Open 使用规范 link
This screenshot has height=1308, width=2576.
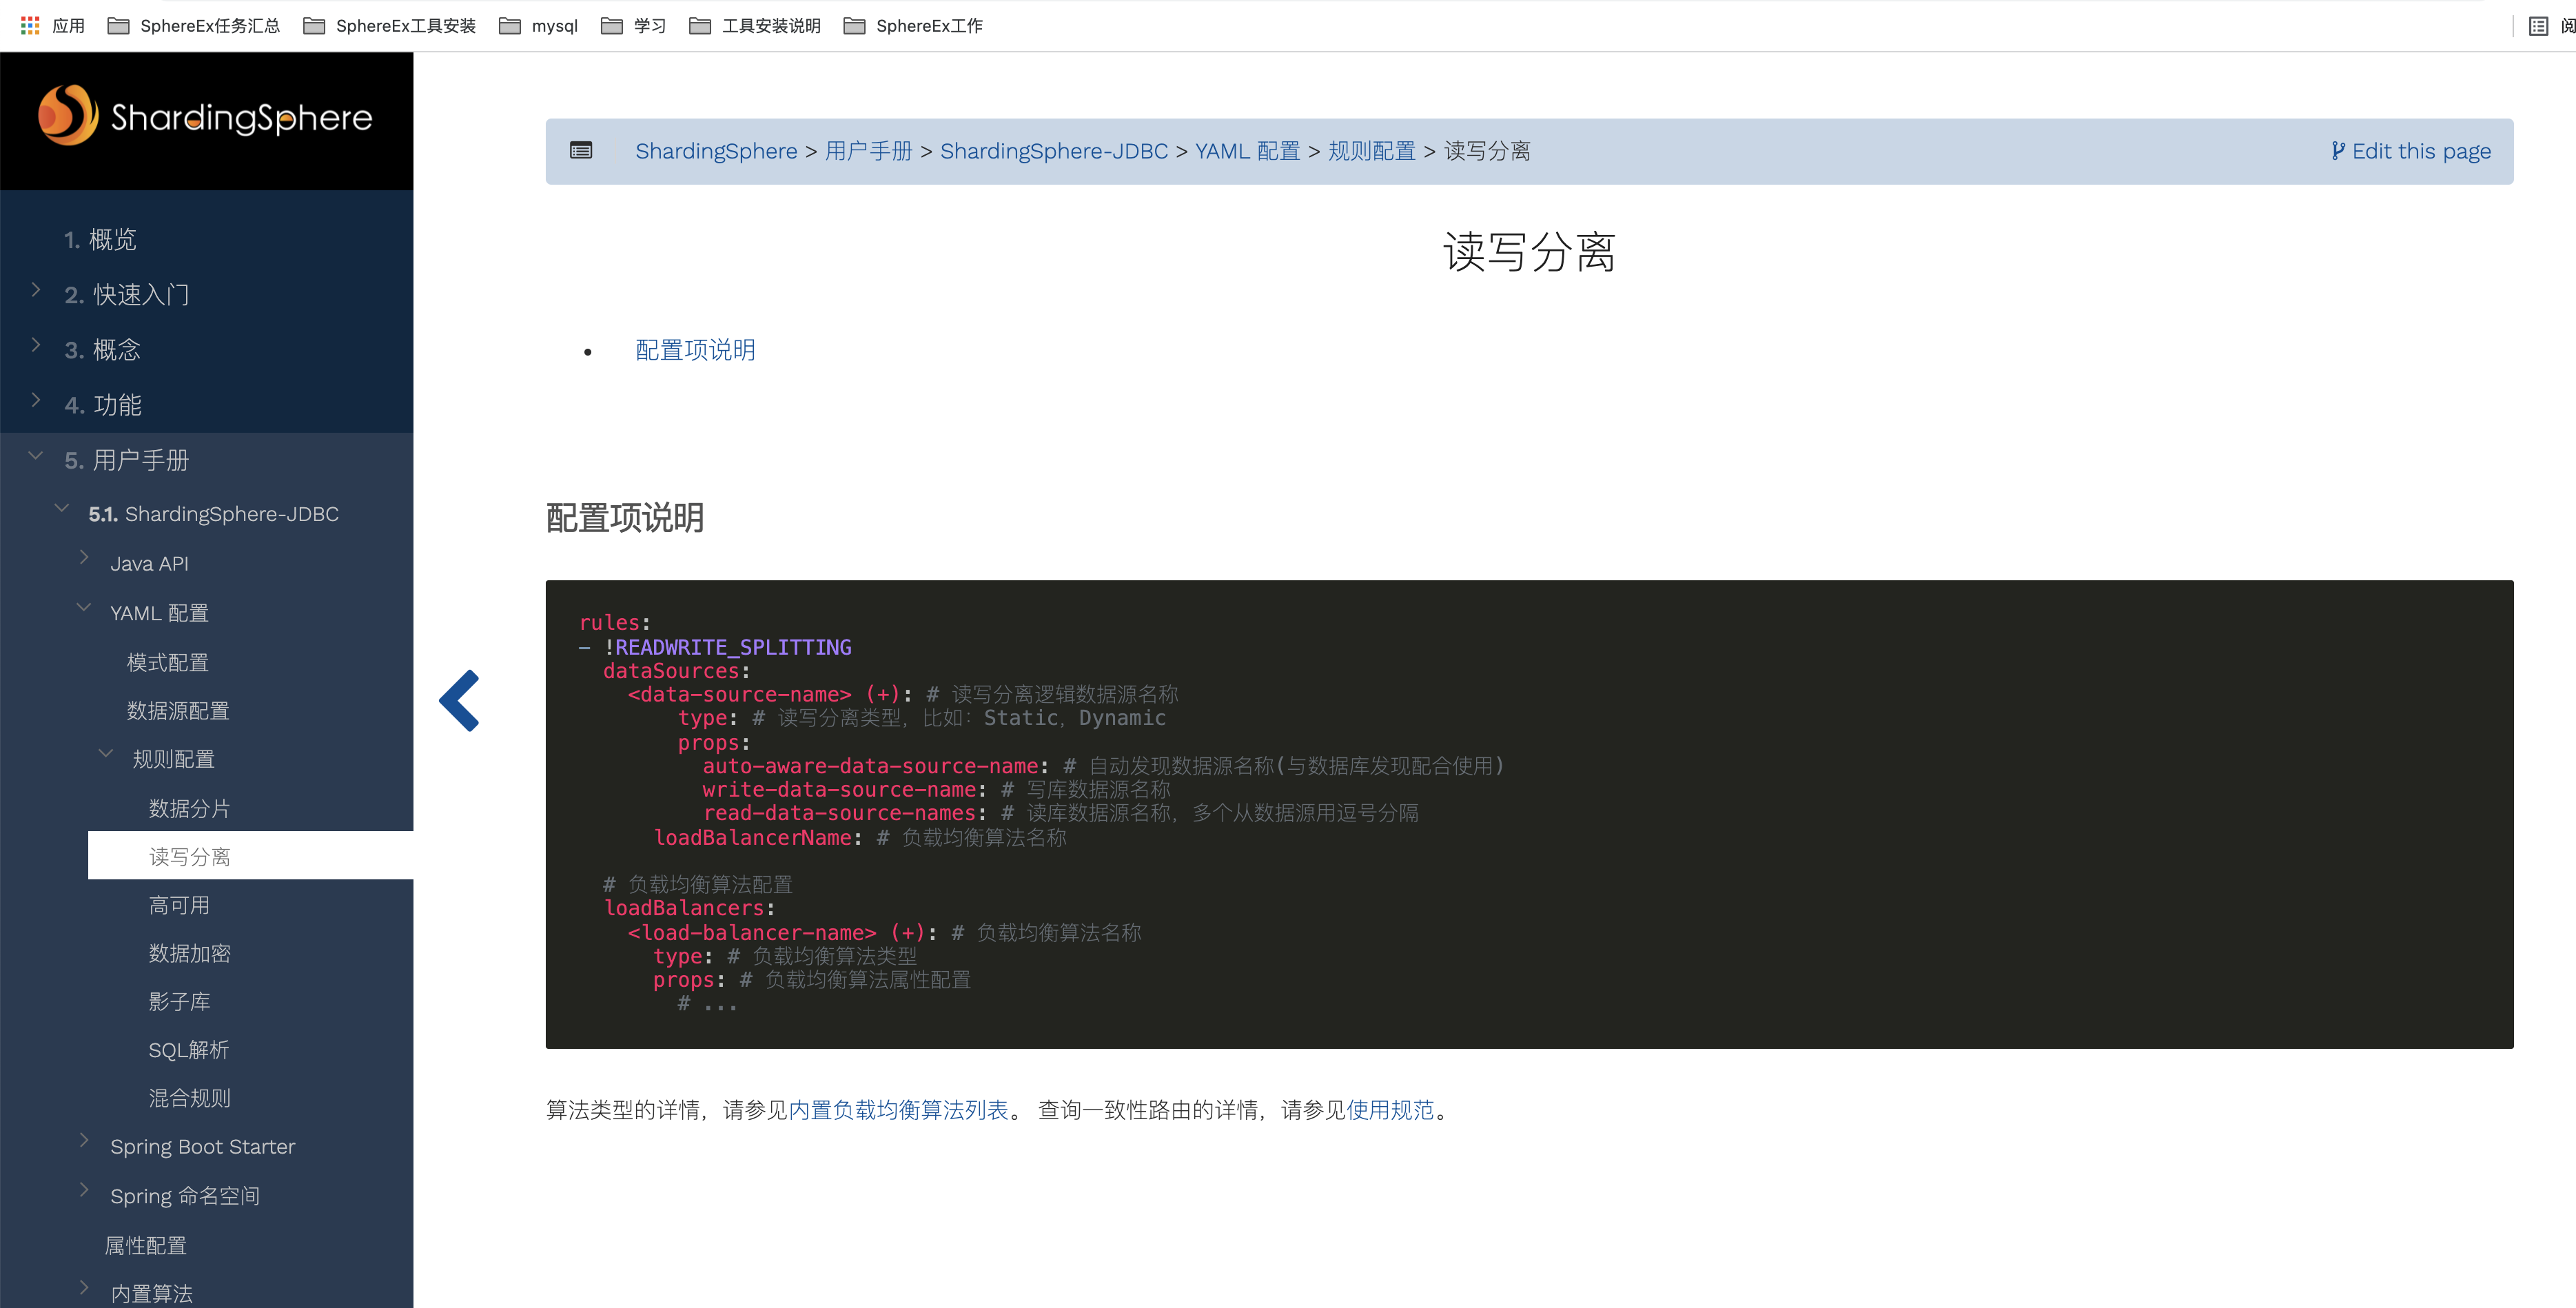pyautogui.click(x=1390, y=1109)
